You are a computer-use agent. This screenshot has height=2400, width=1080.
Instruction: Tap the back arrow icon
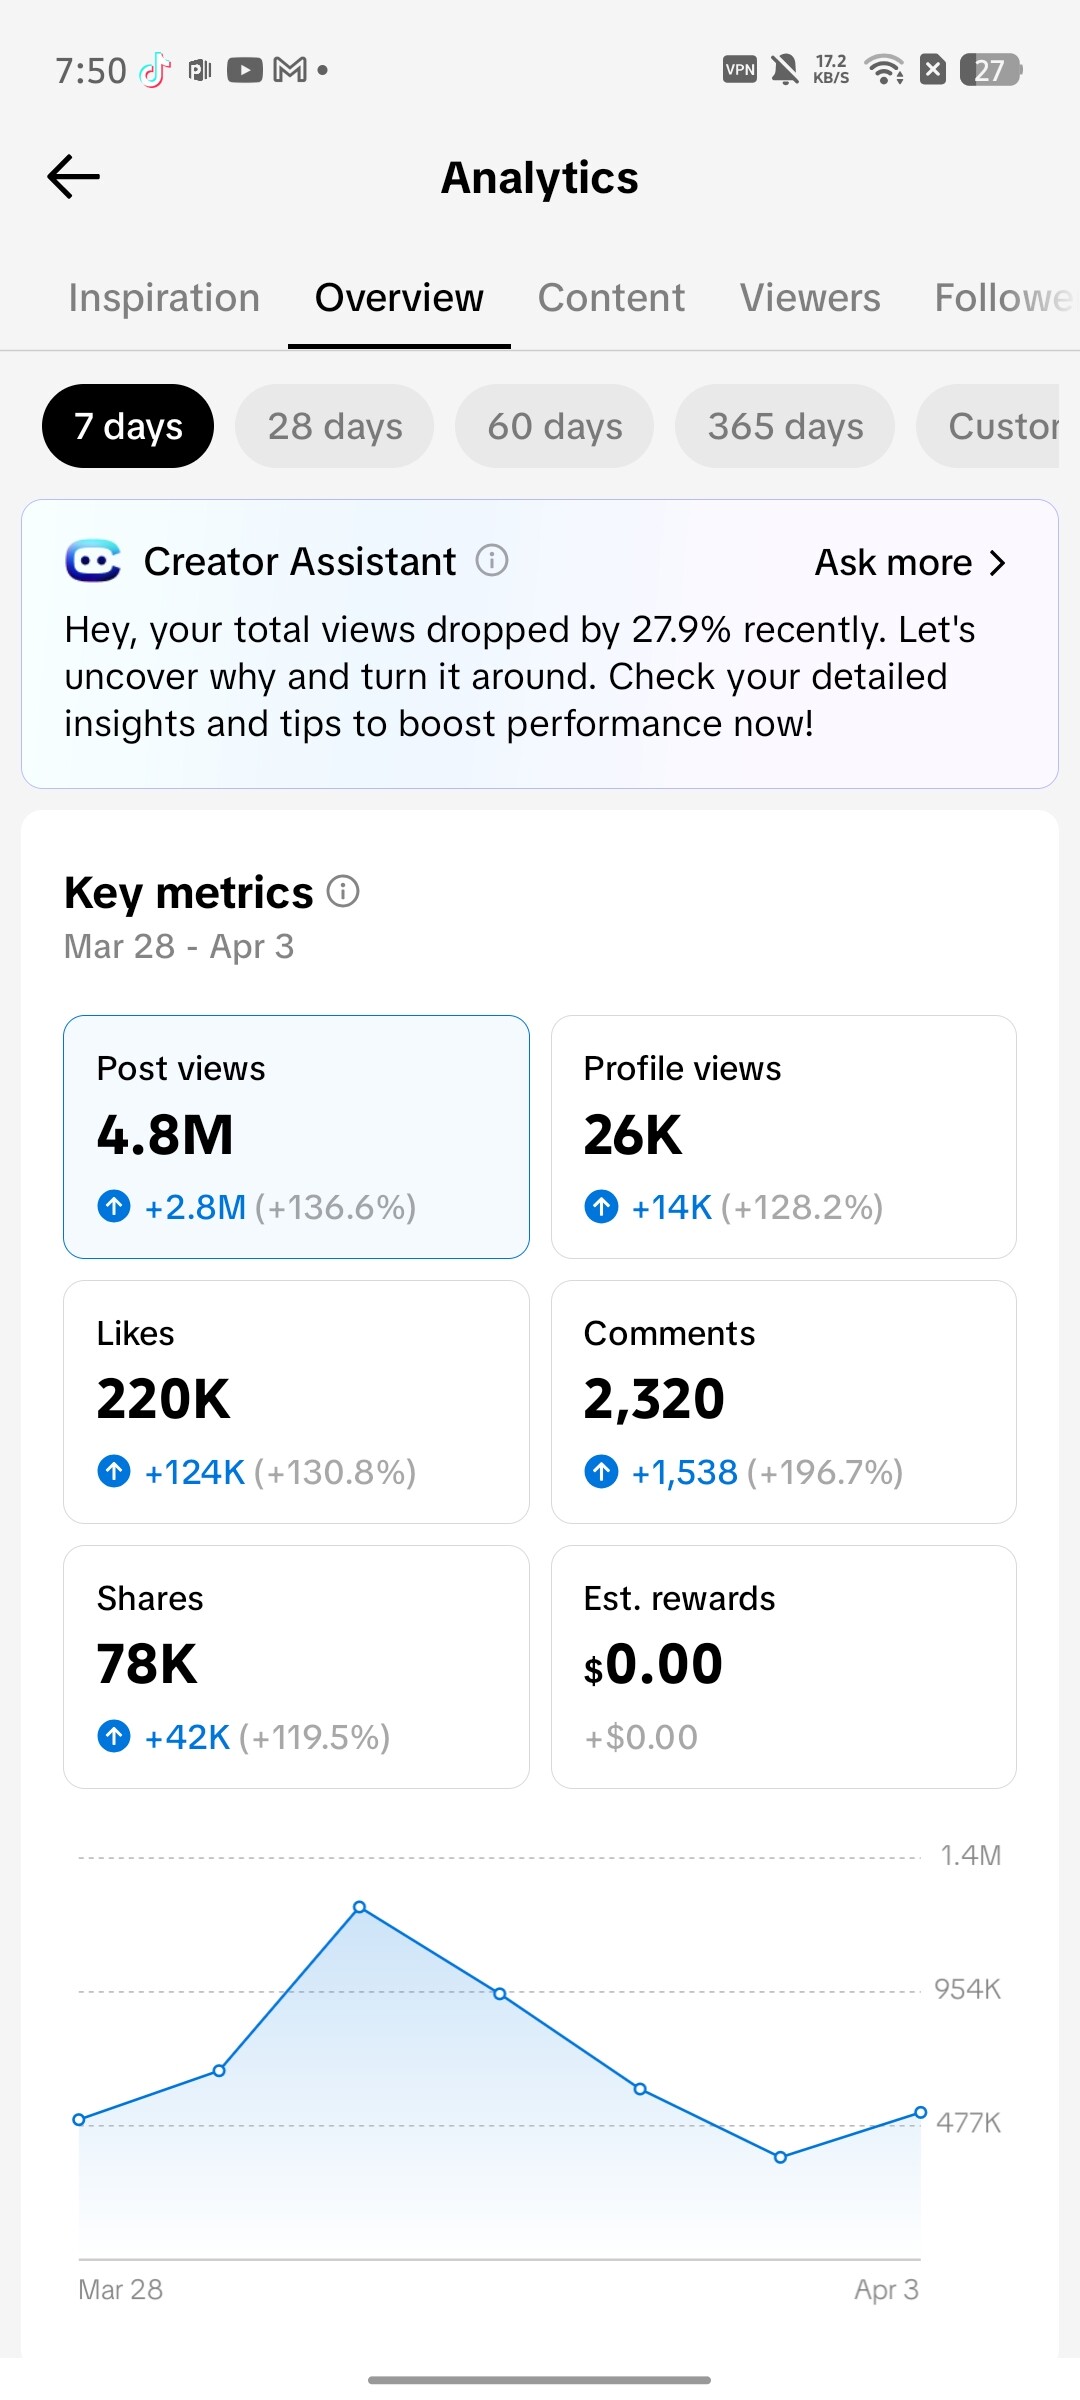click(x=74, y=177)
